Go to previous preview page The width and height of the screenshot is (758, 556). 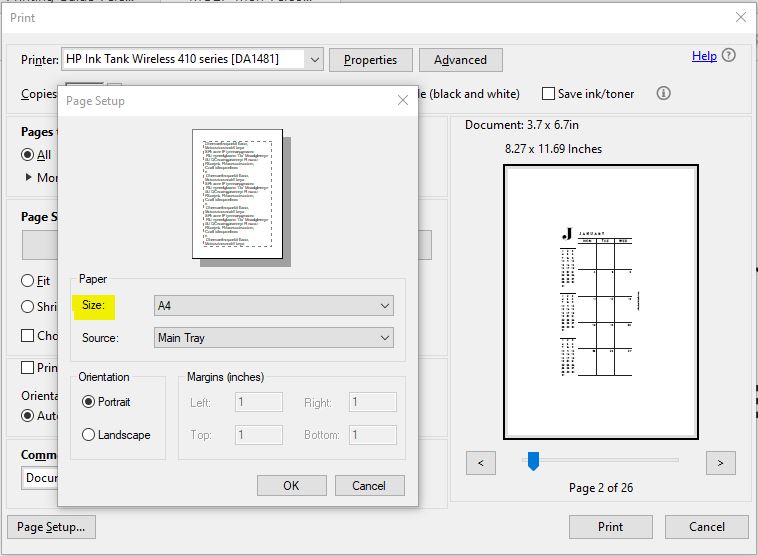coord(481,463)
